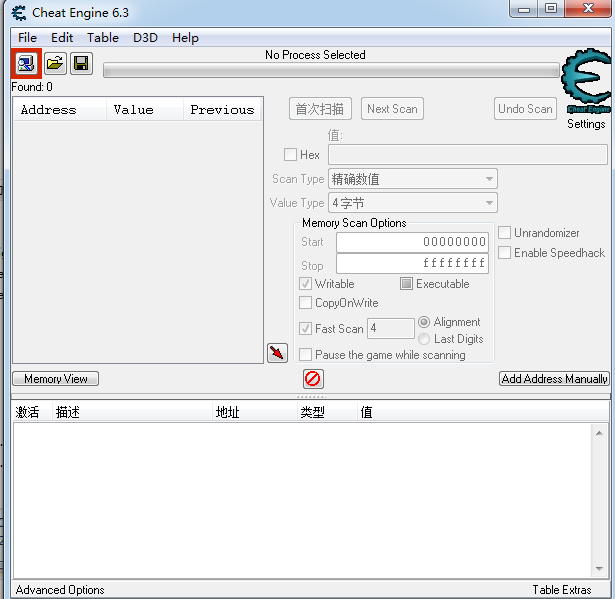Maximize the Cheat Engine window
This screenshot has height=599, width=615.
coord(551,9)
